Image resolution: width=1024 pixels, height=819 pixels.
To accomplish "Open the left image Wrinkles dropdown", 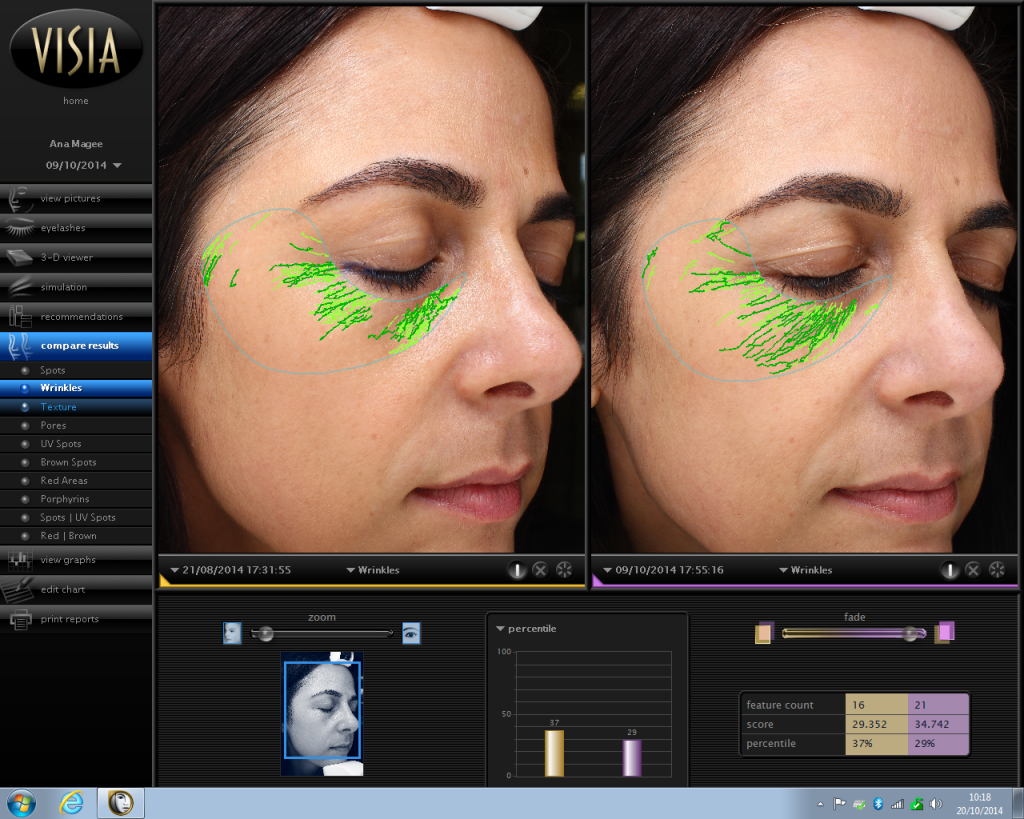I will [372, 570].
